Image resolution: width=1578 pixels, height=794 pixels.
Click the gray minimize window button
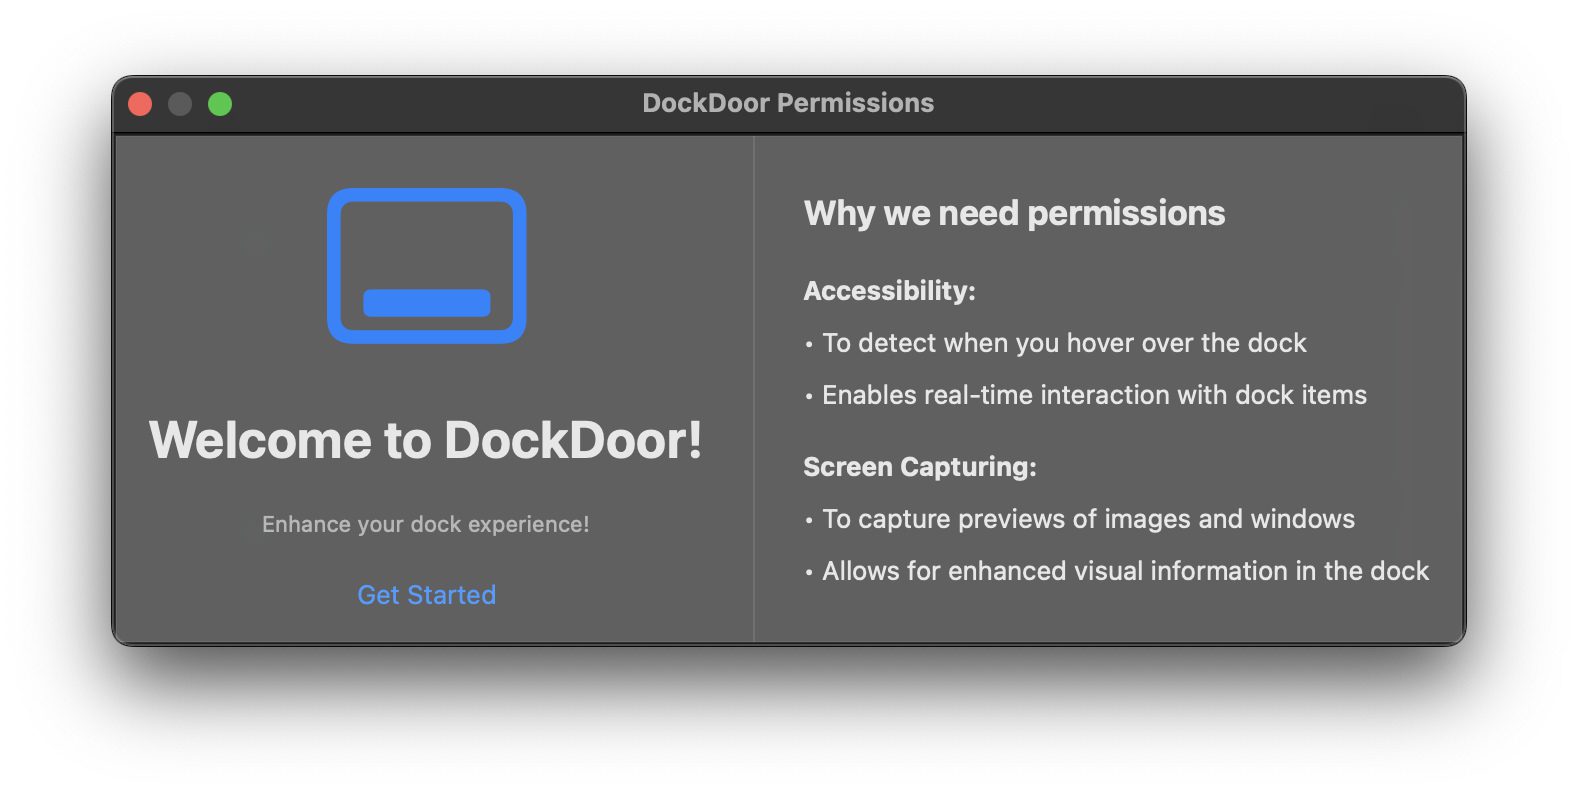tap(180, 104)
